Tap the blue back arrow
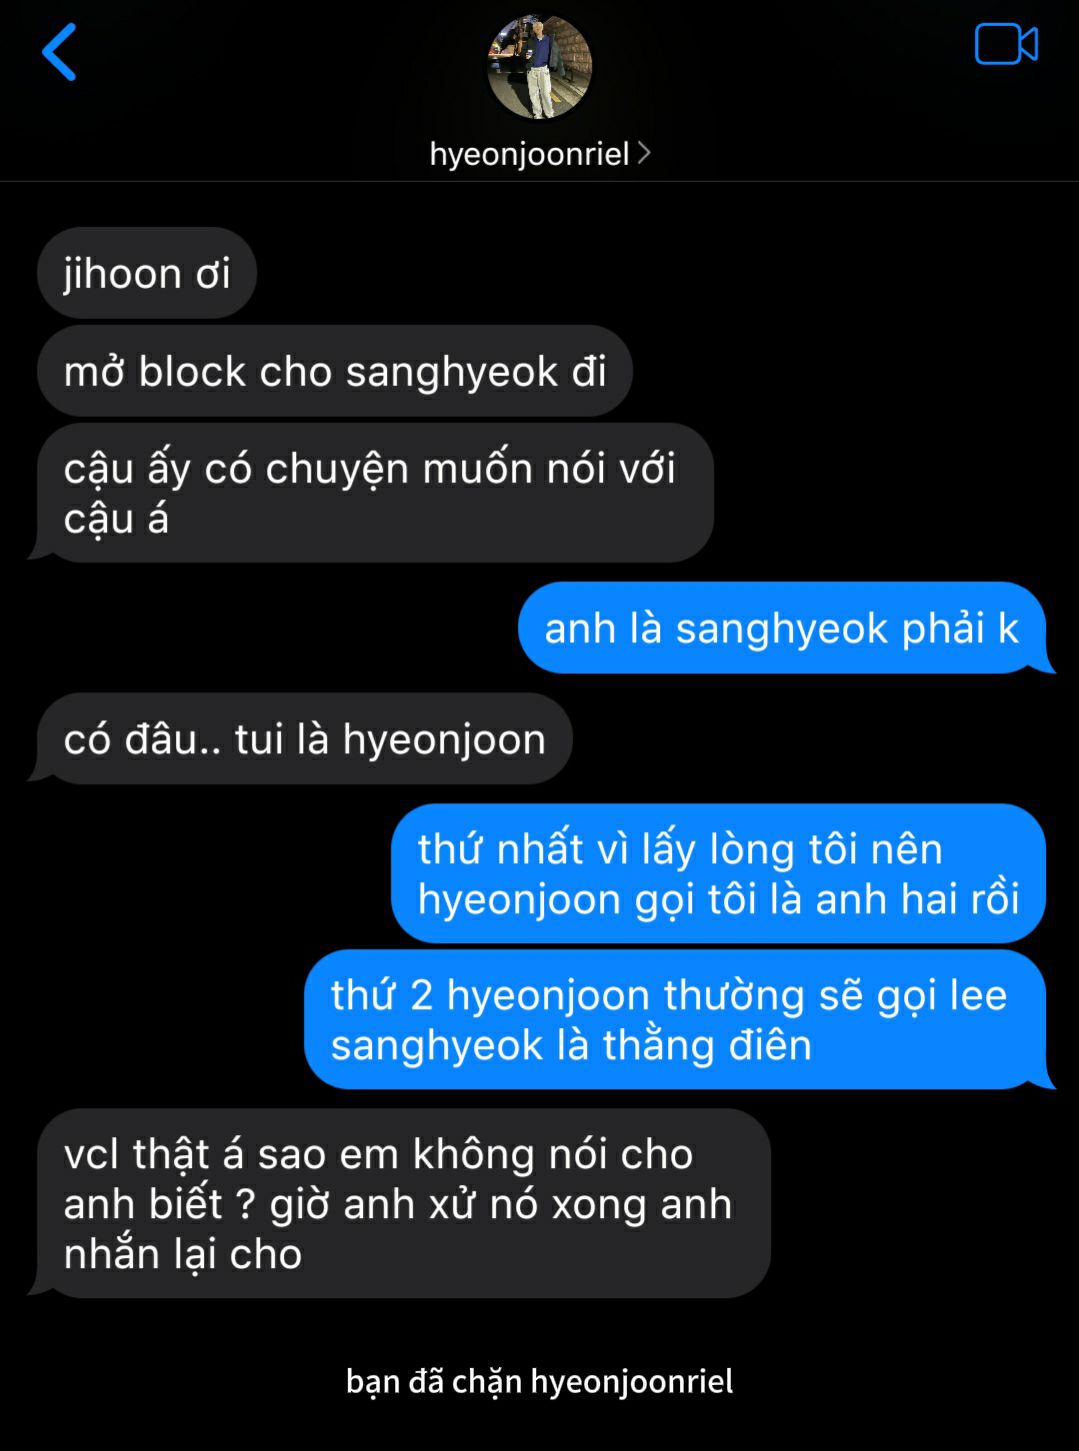This screenshot has height=1451, width=1079. click(x=59, y=52)
